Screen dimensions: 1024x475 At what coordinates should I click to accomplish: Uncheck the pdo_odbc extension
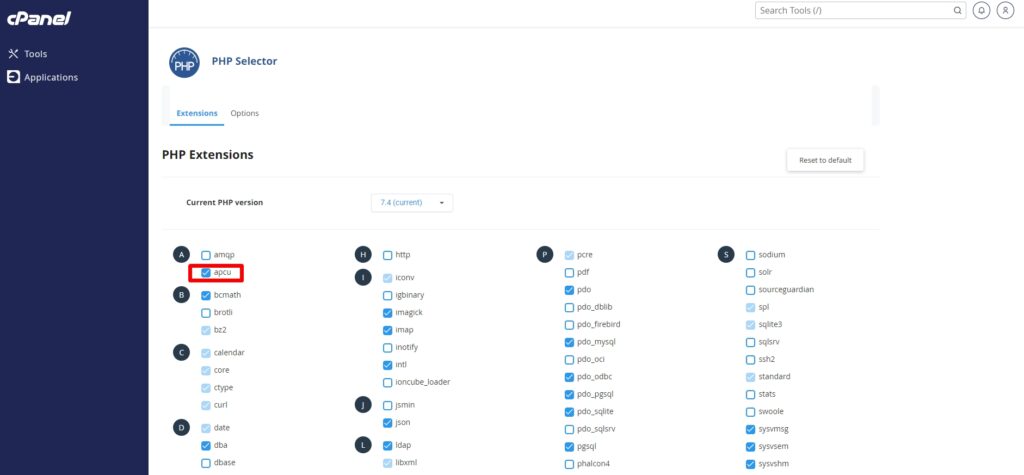click(569, 377)
